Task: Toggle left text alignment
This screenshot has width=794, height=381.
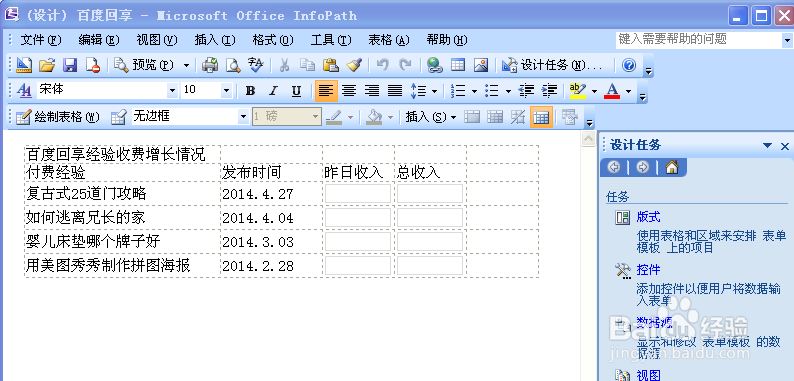Action: pyautogui.click(x=326, y=91)
